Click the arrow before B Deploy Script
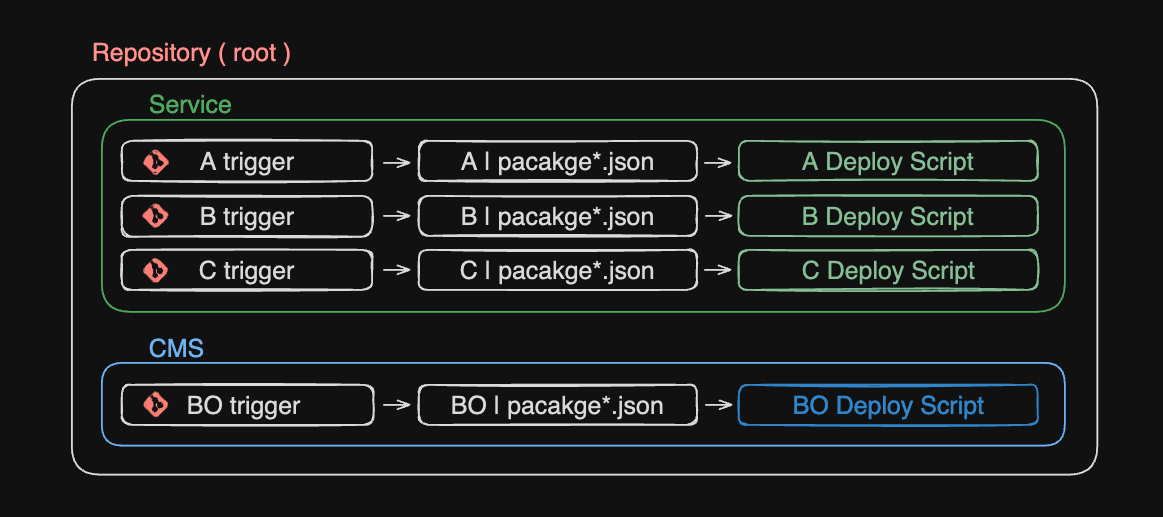1163x517 pixels. coord(717,216)
